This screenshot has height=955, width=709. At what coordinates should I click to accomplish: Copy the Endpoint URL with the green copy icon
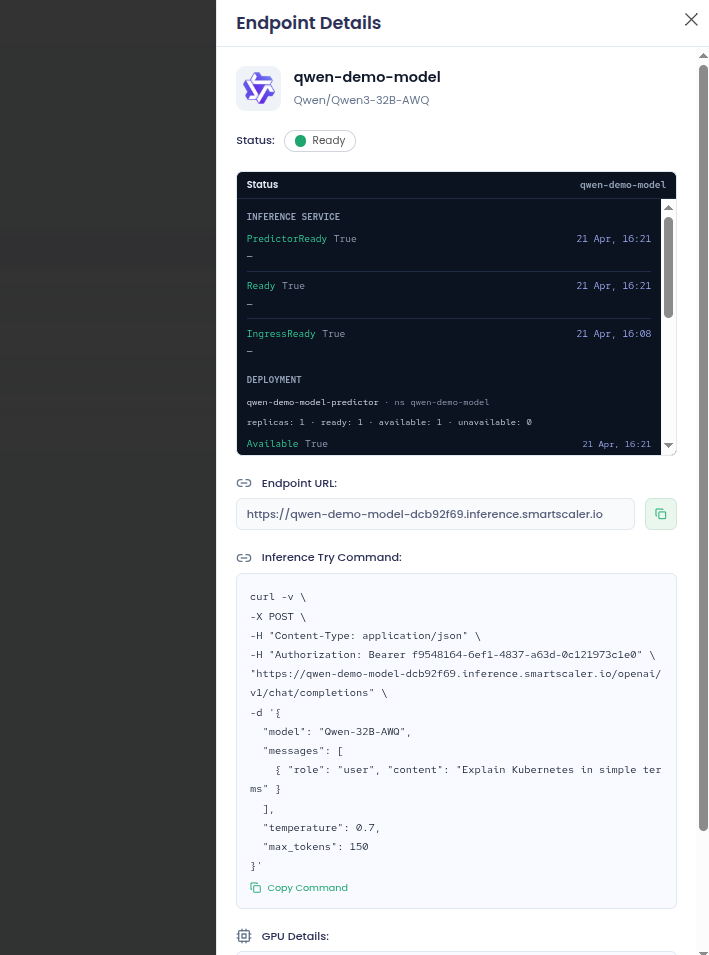(x=661, y=514)
